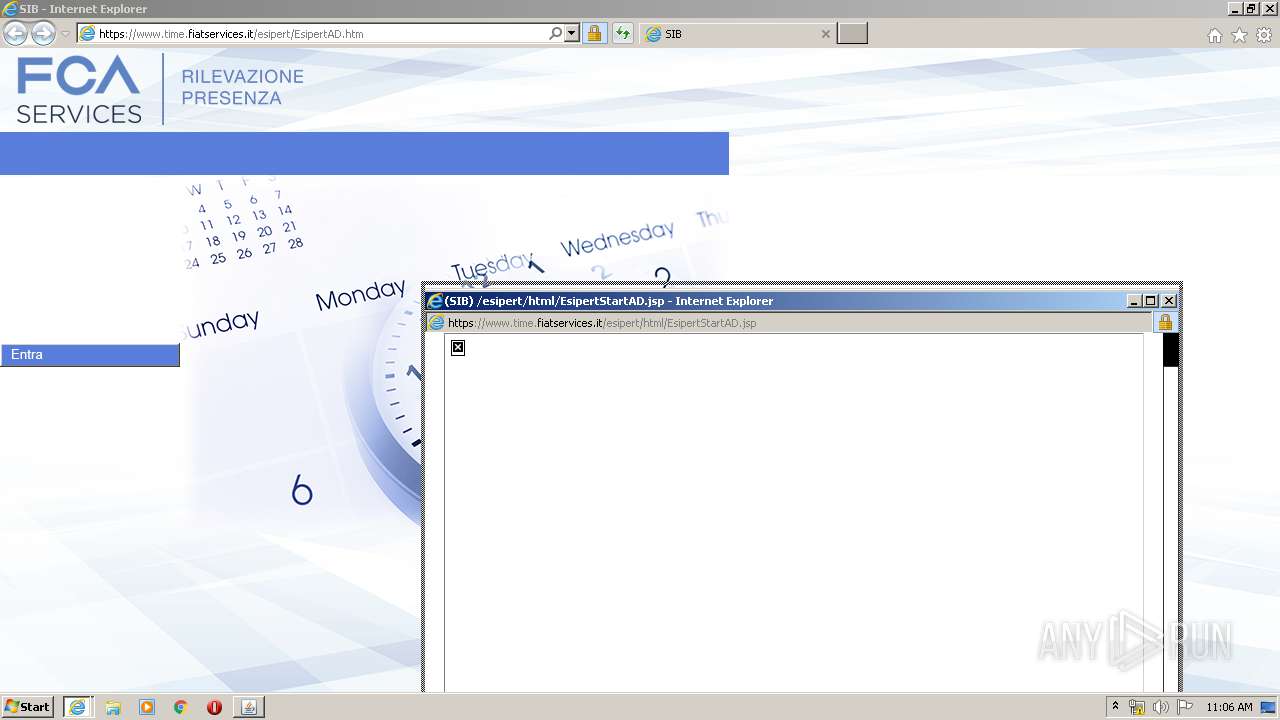This screenshot has width=1280, height=720.
Task: Click the popup window address bar
Action: [x=790, y=323]
